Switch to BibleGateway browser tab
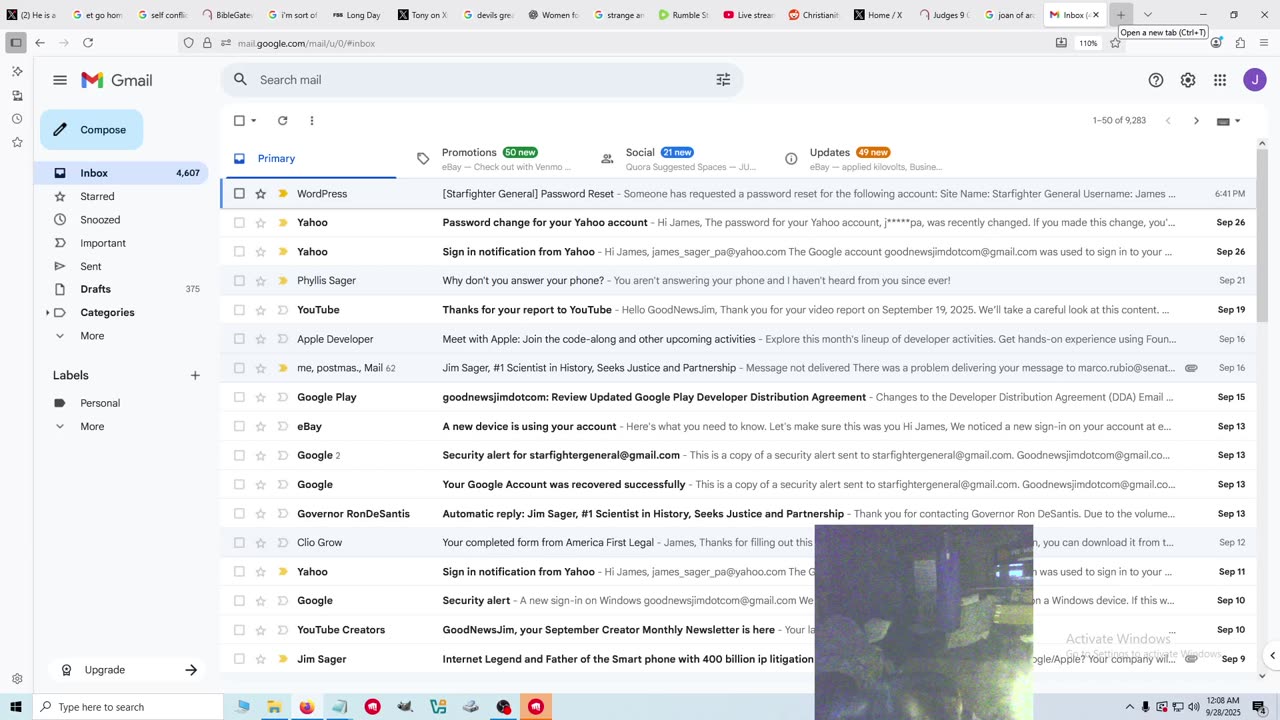 [228, 15]
